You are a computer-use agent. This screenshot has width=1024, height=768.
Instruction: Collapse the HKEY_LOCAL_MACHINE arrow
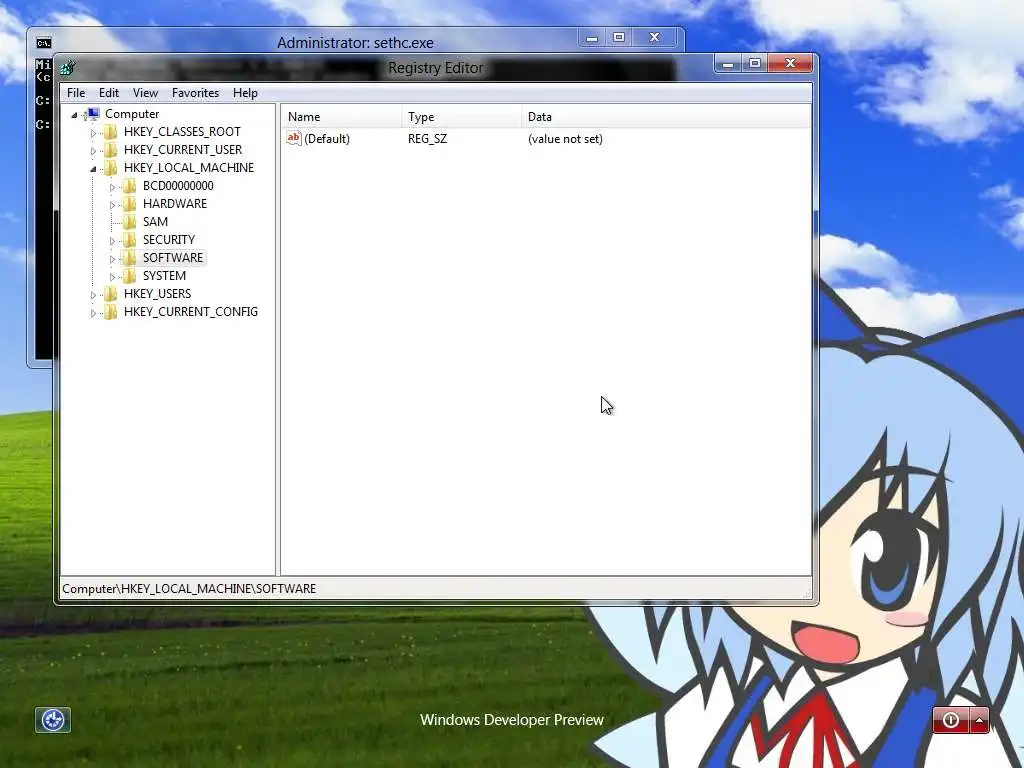pos(93,168)
